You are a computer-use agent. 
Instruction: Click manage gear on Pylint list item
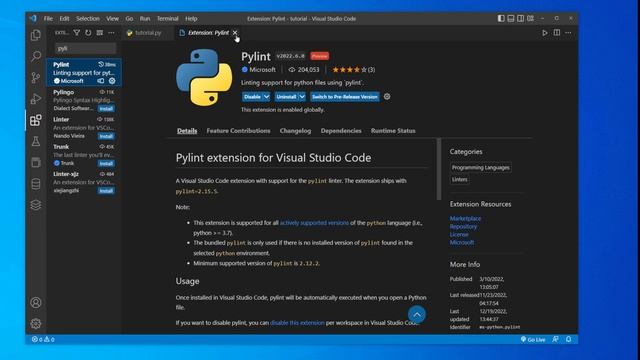pyautogui.click(x=112, y=81)
